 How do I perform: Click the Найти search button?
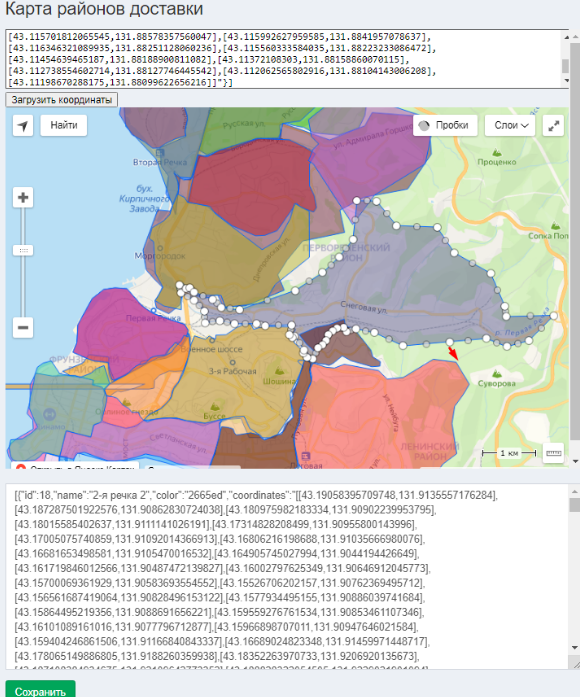64,125
